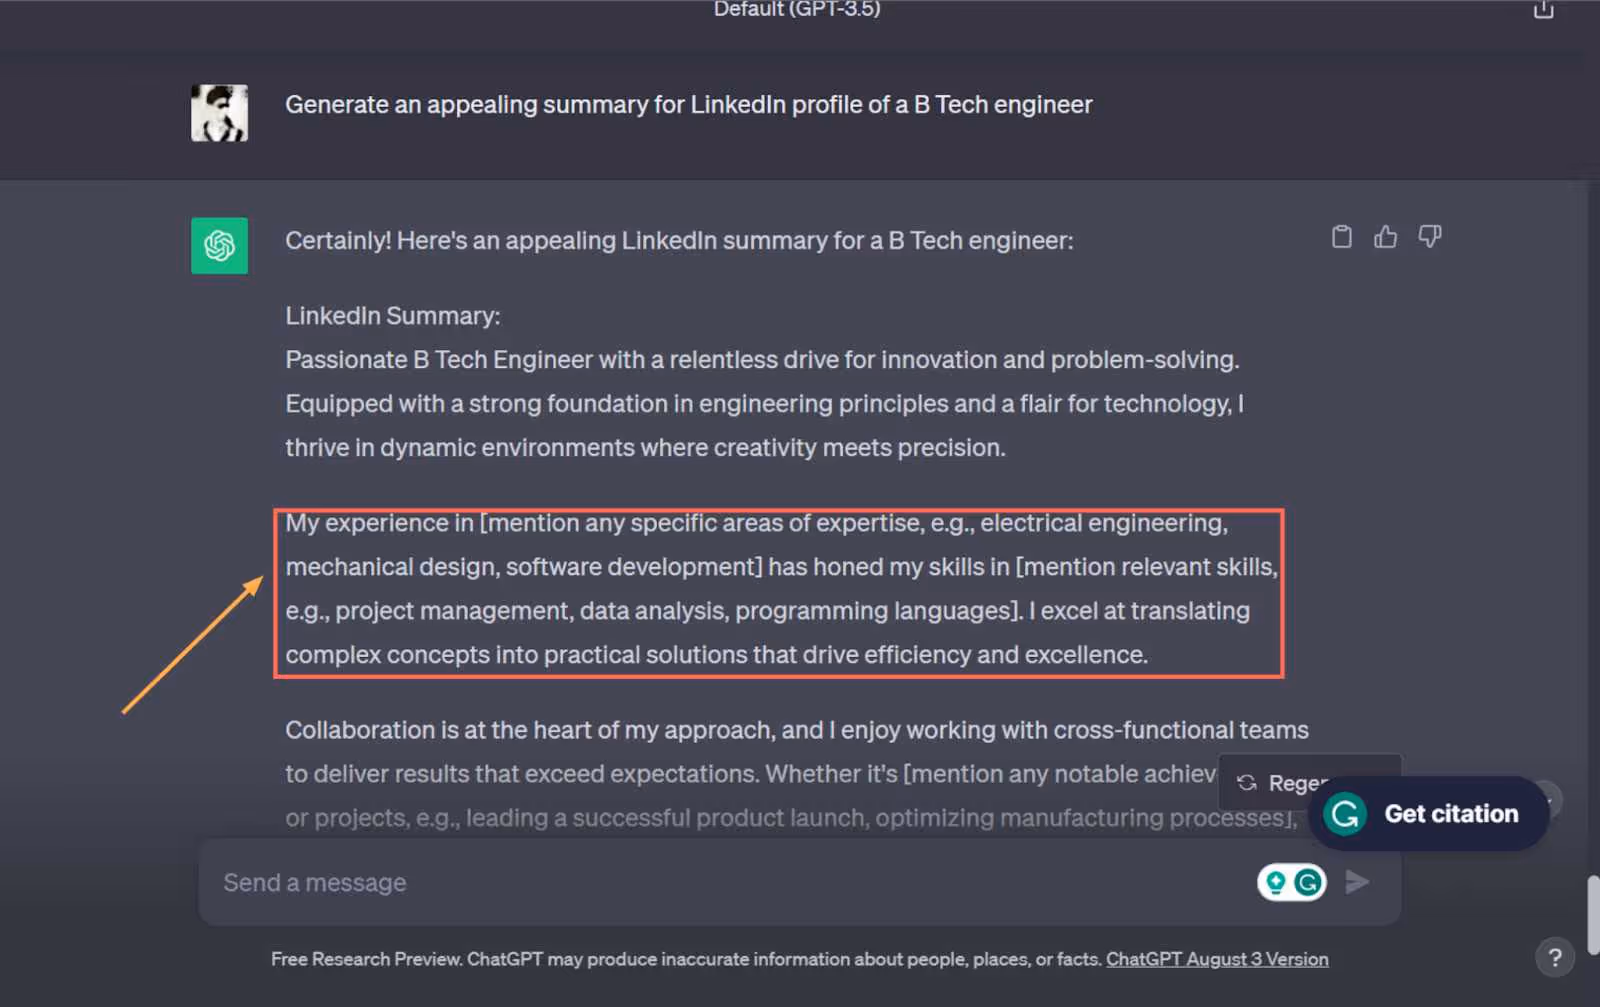Click the help question mark icon
The height and width of the screenshot is (1007, 1600).
tap(1557, 956)
